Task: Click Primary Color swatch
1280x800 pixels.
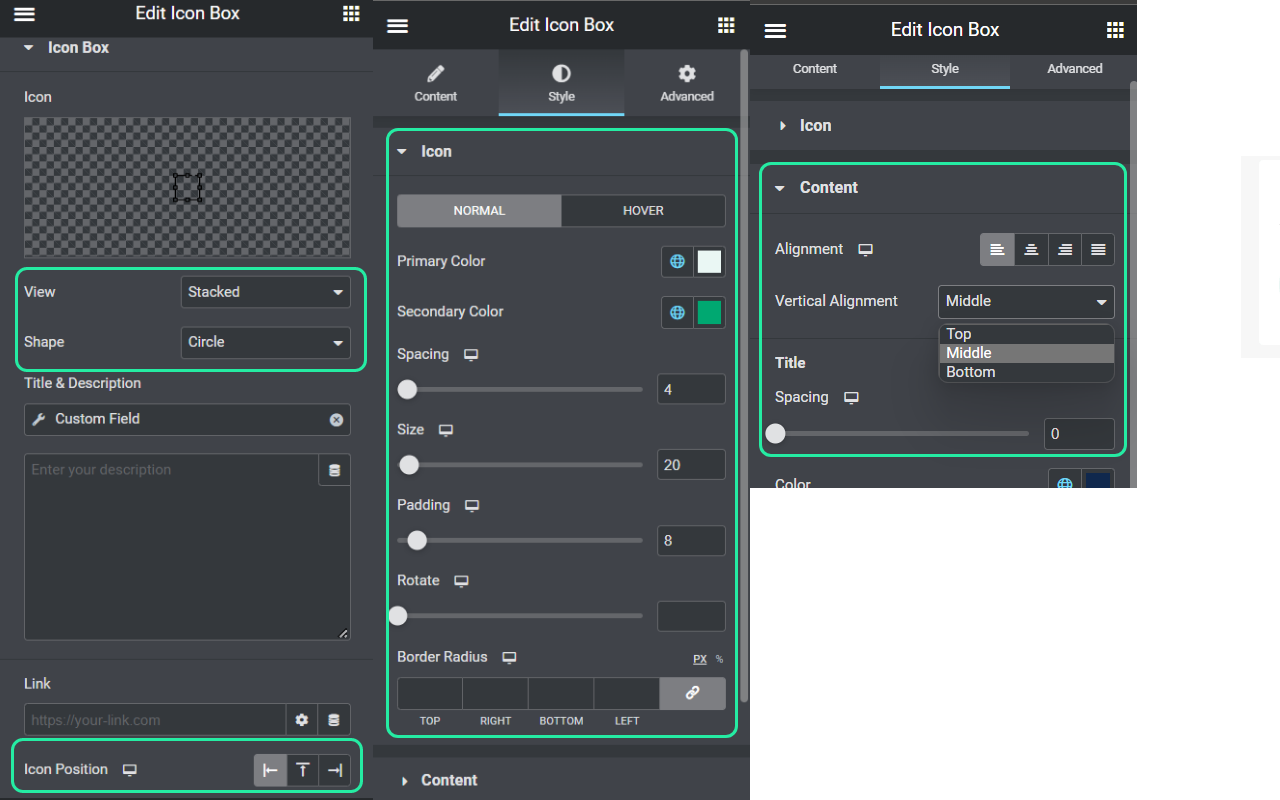Action: pyautogui.click(x=709, y=261)
